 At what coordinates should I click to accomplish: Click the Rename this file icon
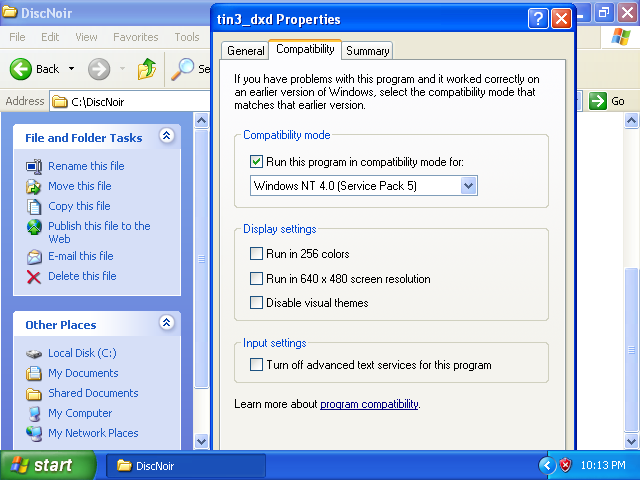[x=34, y=166]
